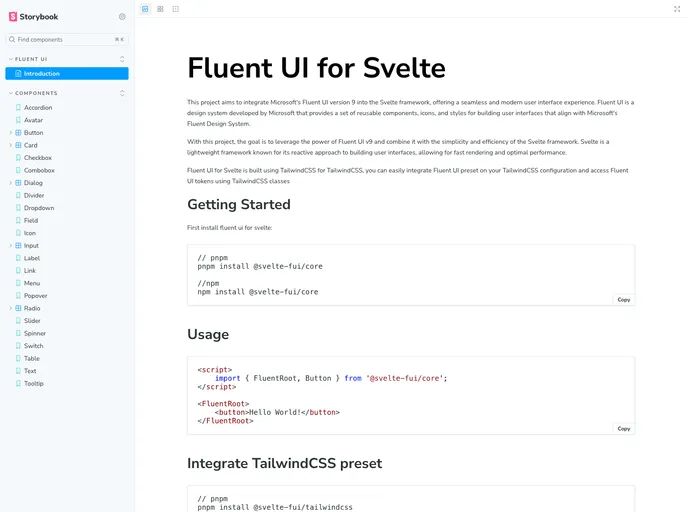Expand the Card component group
Image resolution: width=688 pixels, height=512 pixels.
(11, 145)
